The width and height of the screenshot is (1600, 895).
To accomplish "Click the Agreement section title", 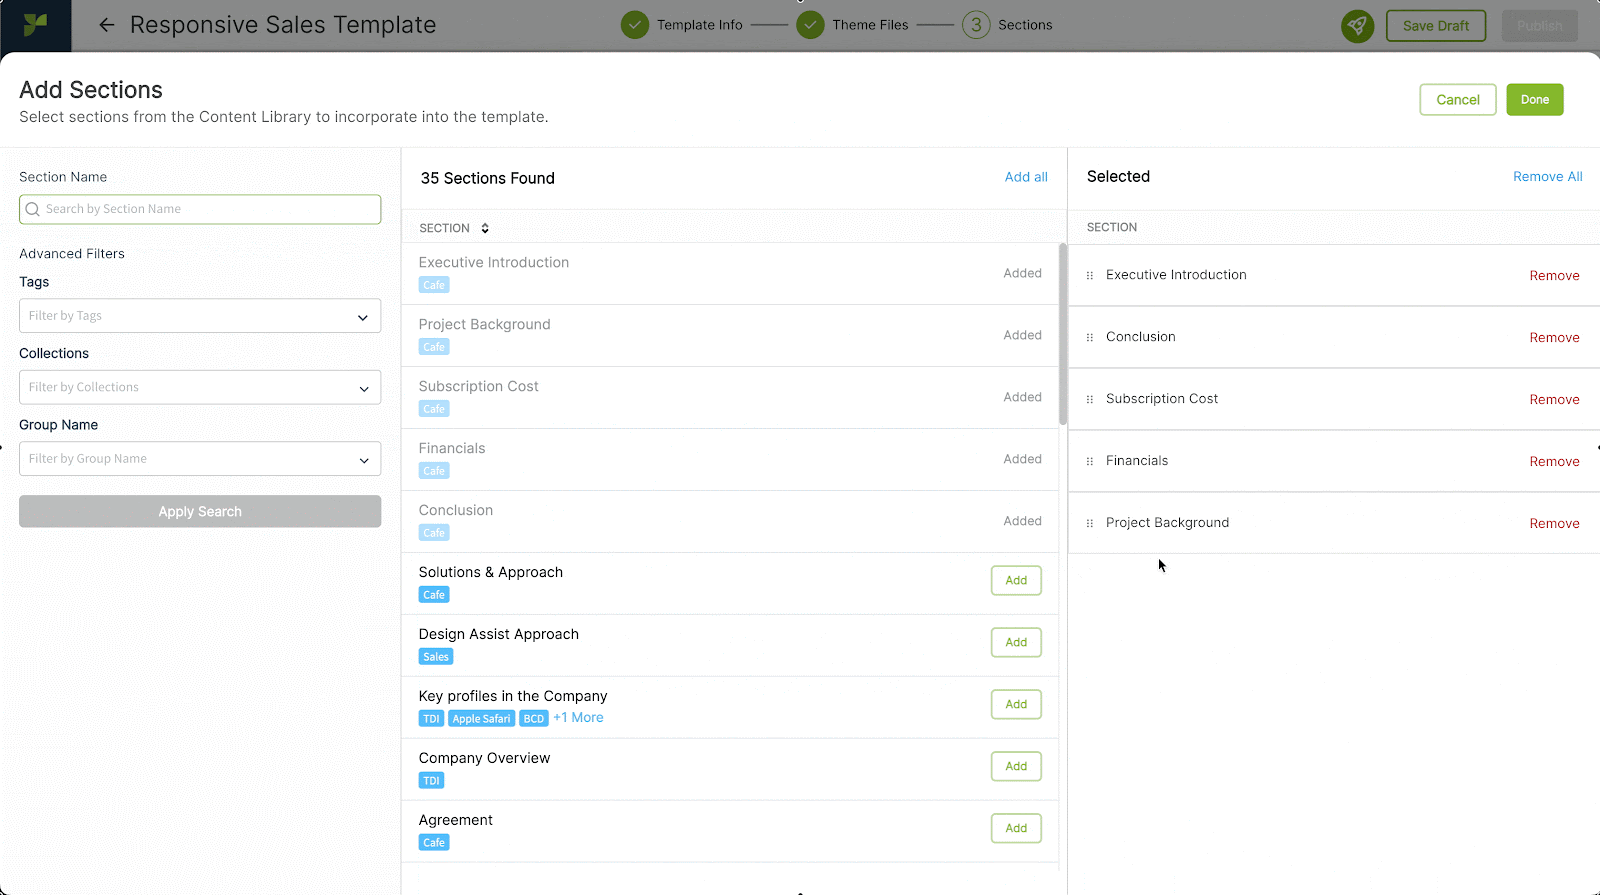I will click(x=455, y=820).
